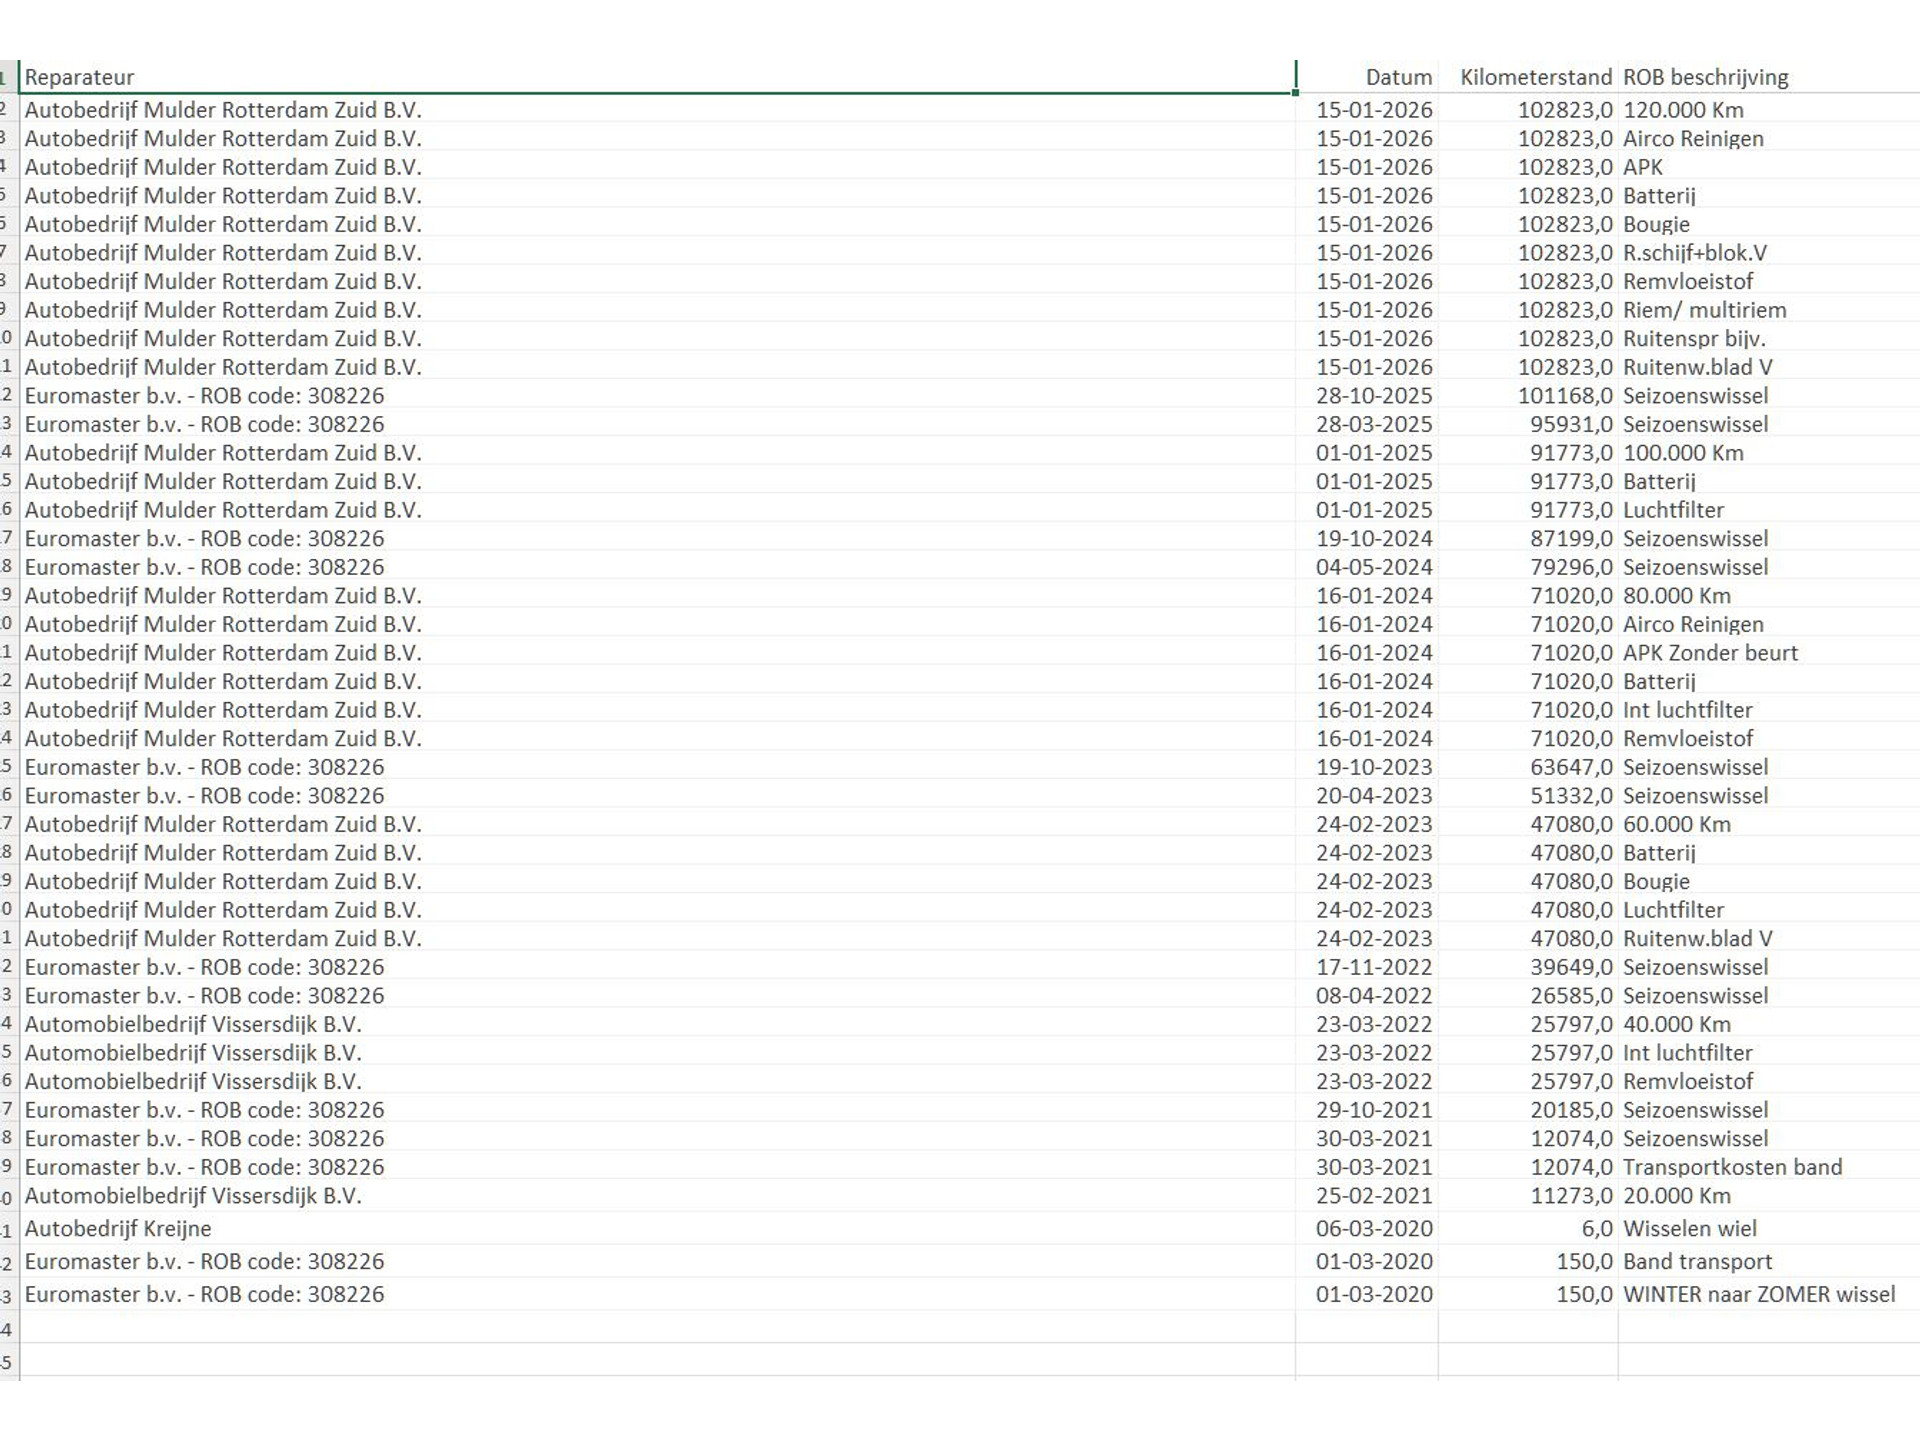
Task: Select the R.schijf+blok.V description cell
Action: point(1694,253)
